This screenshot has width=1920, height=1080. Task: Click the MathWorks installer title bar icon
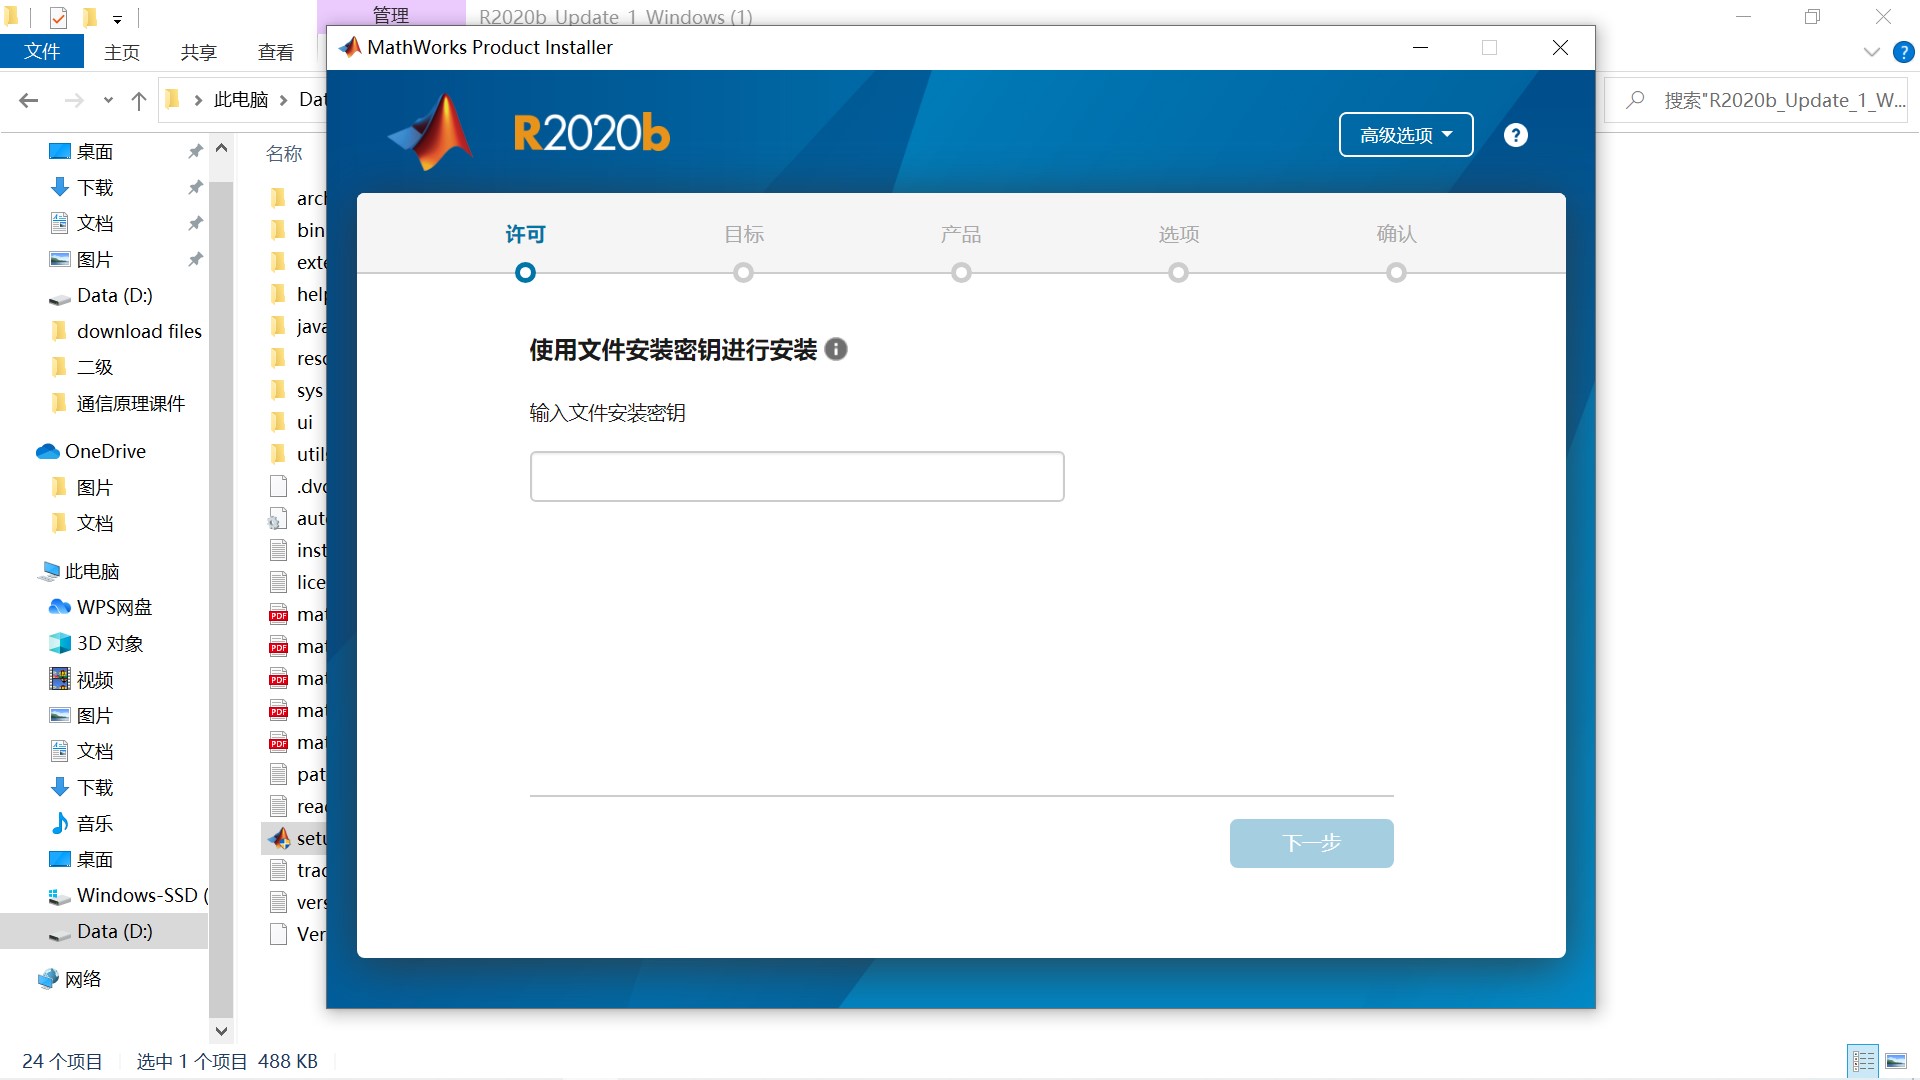[350, 47]
